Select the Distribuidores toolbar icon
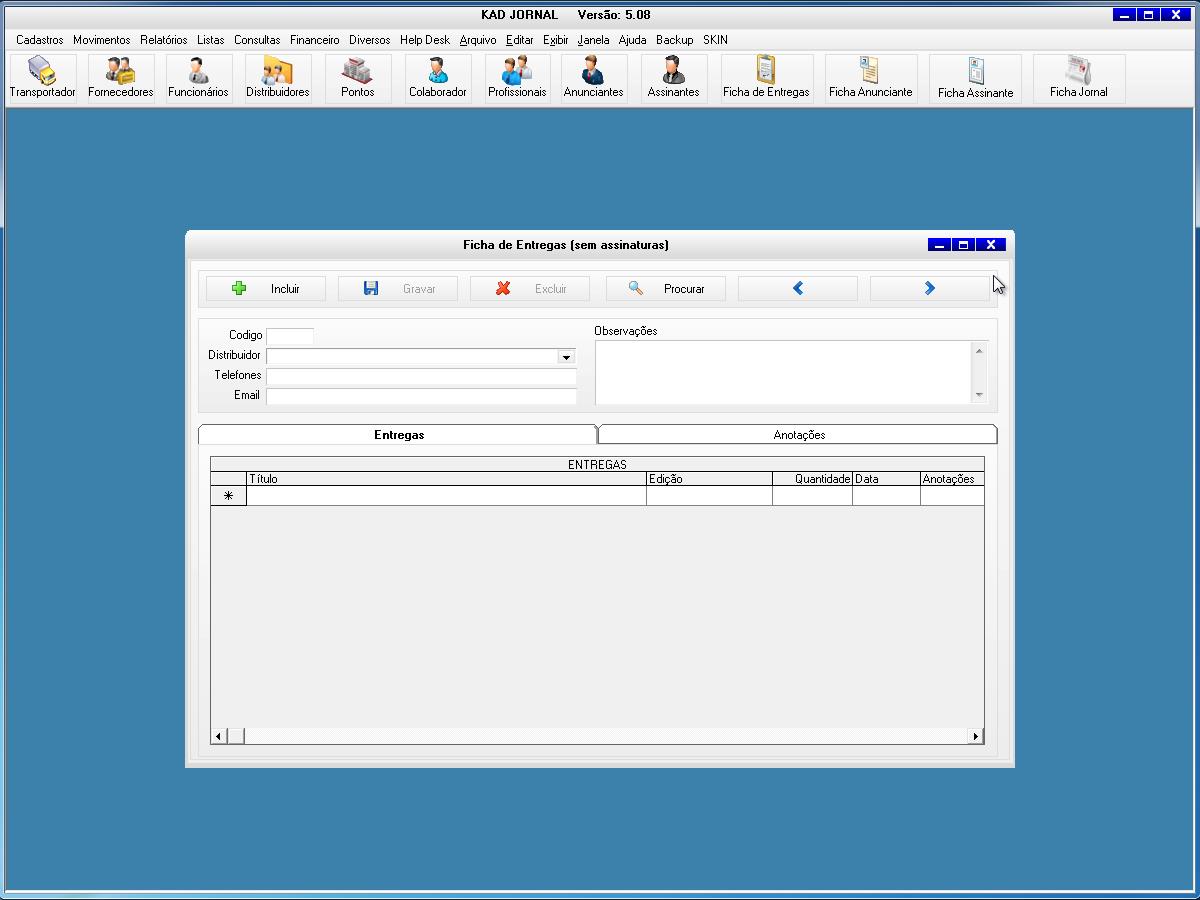The image size is (1200, 900). [277, 78]
